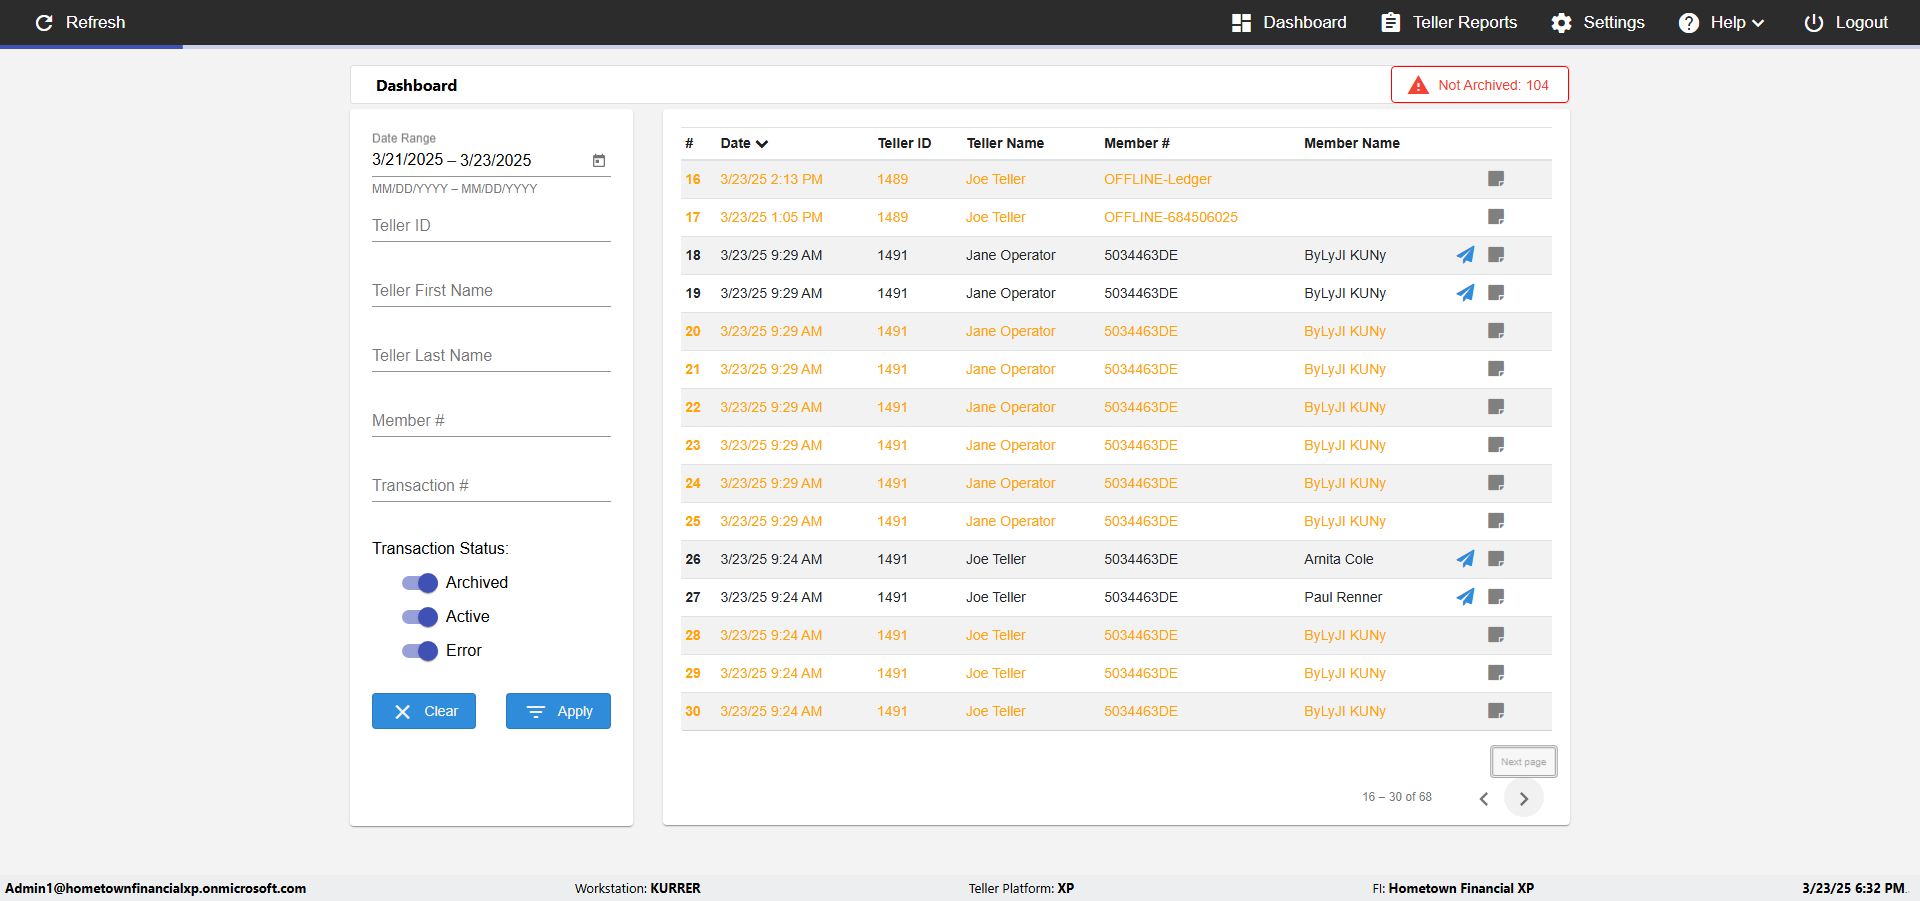The image size is (1920, 901).
Task: Click the send icon on row 18
Action: pos(1465,255)
